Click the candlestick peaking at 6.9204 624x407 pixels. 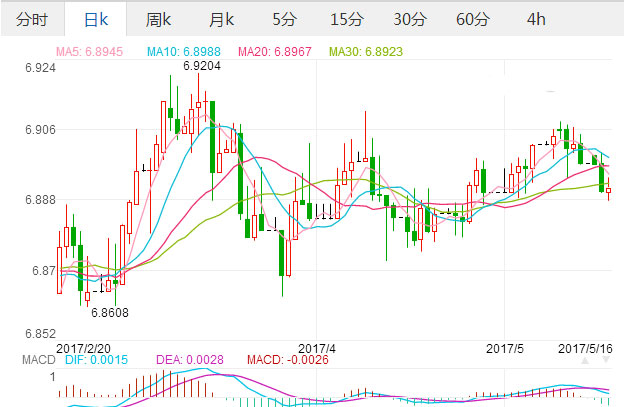pos(198,104)
